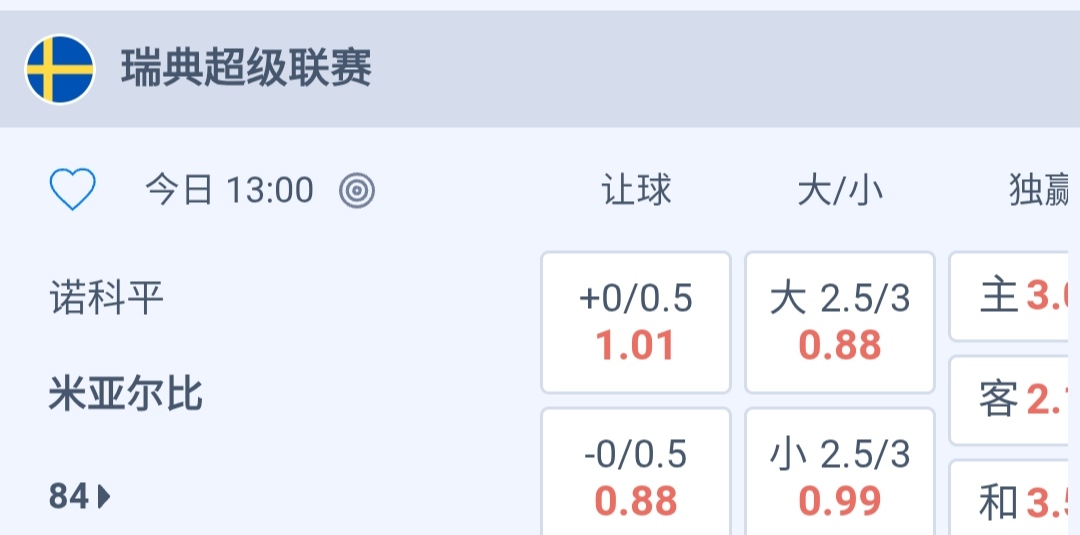Viewport: 1080px width, 535px height.
Task: Pick the draw (和) odds
Action: pyautogui.click(x=1014, y=502)
